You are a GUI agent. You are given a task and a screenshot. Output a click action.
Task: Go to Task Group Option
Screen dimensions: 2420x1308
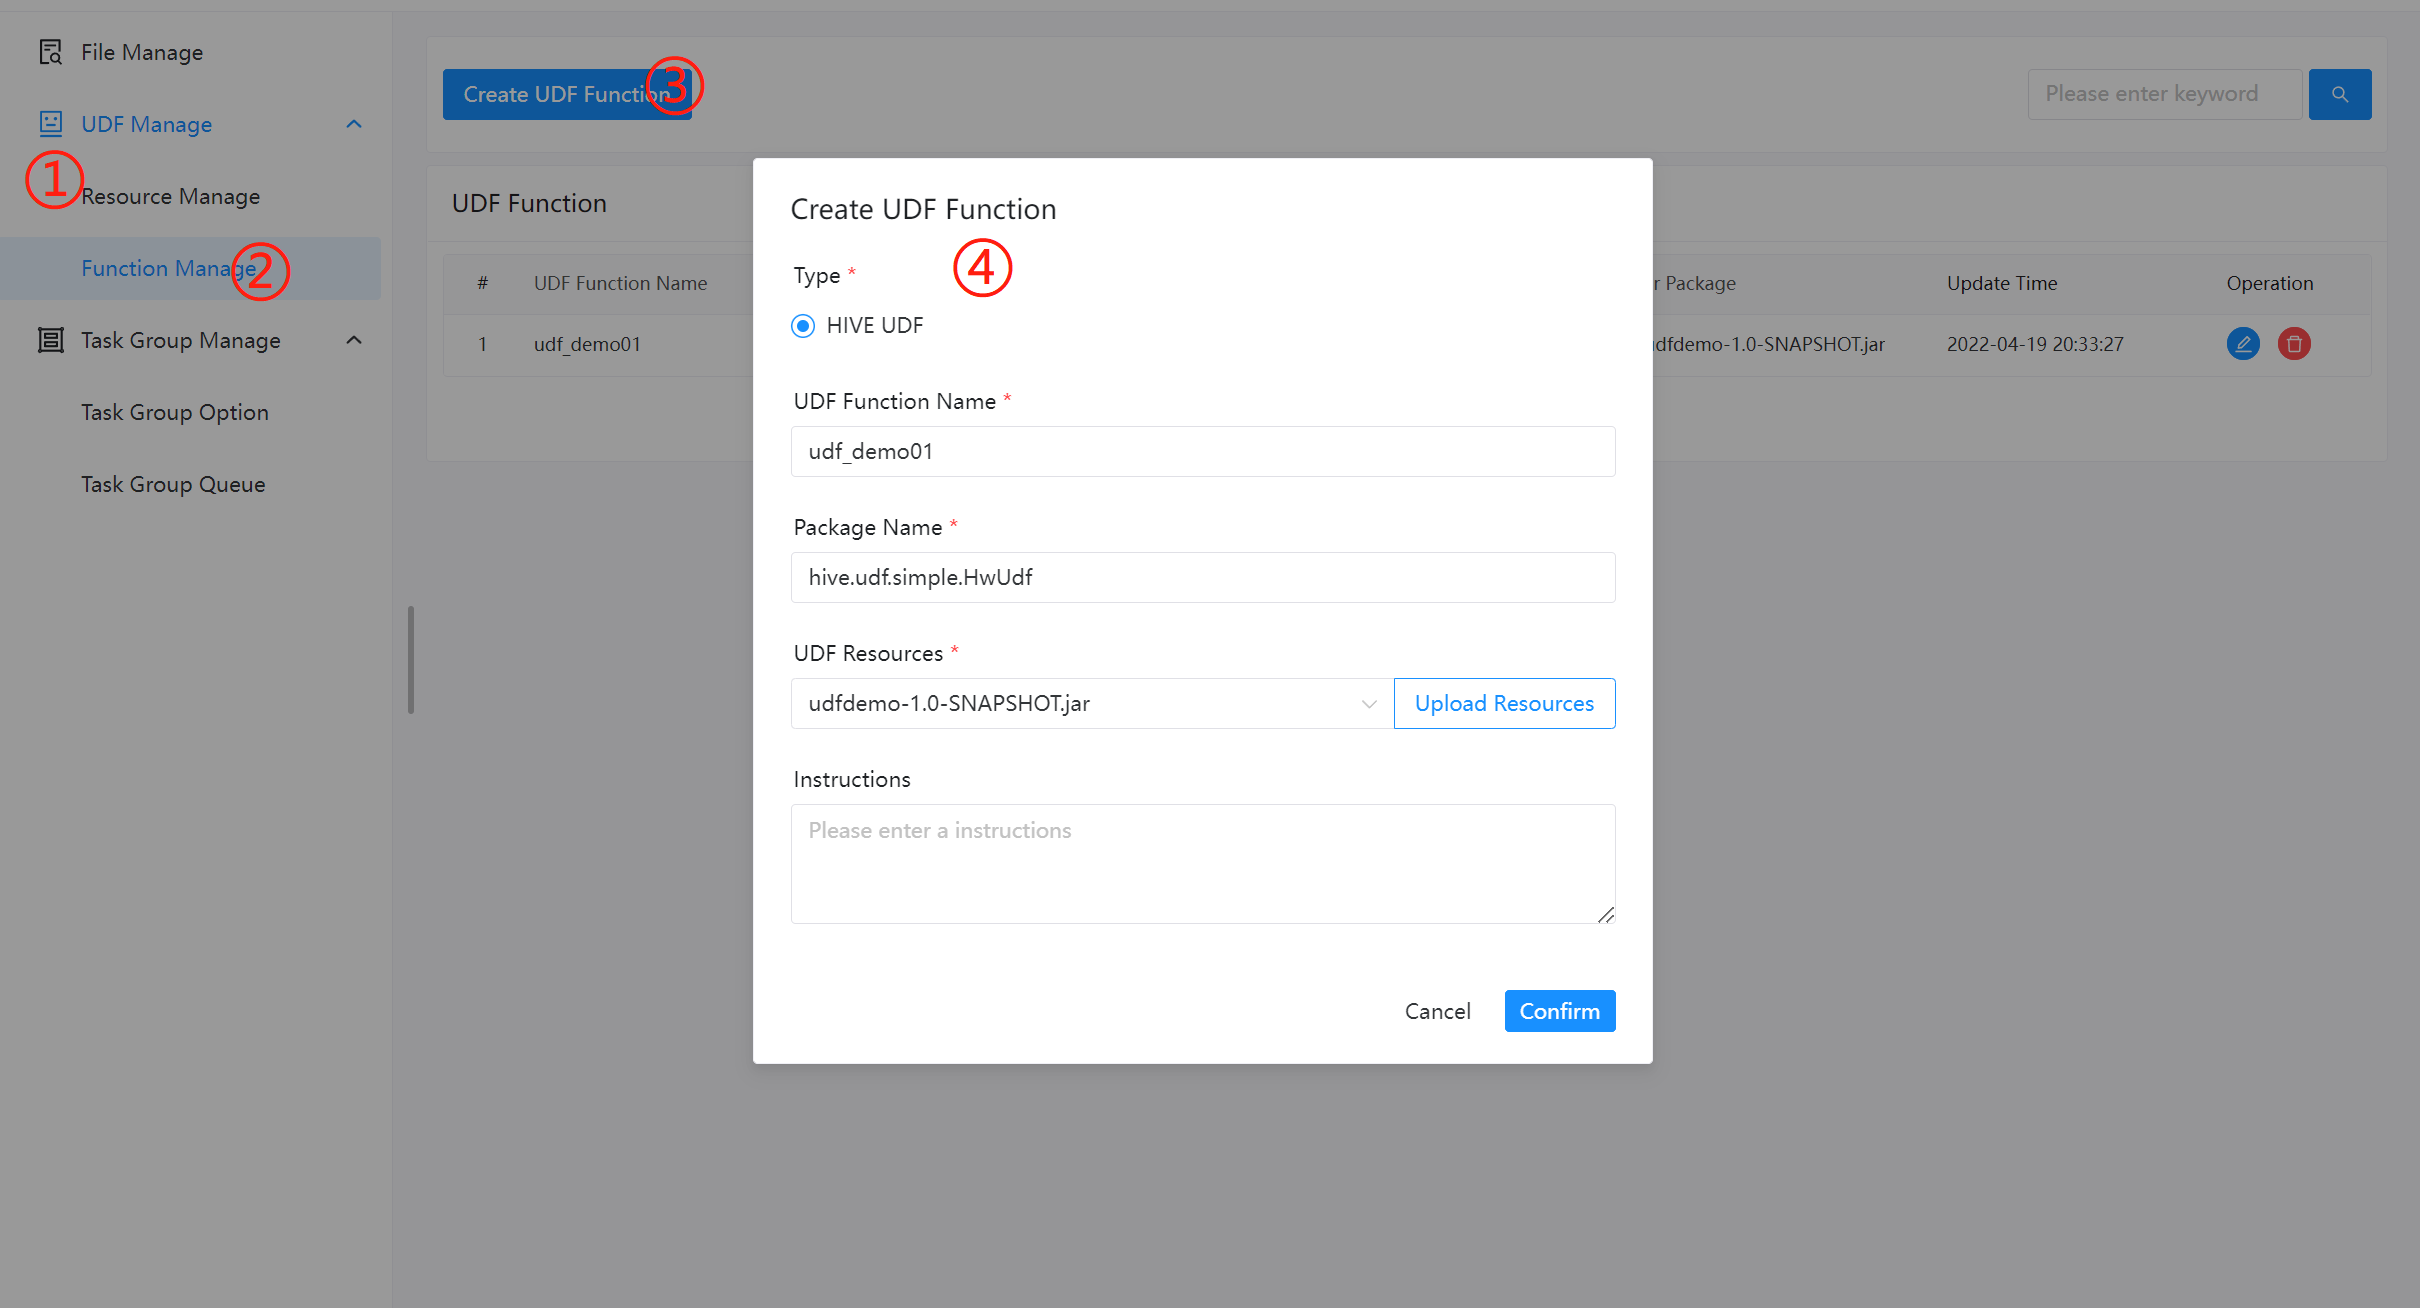coord(175,412)
